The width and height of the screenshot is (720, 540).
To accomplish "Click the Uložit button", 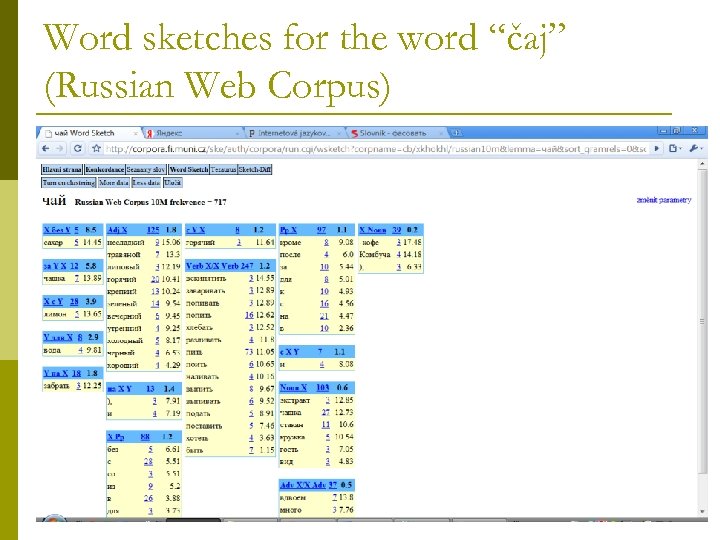I will click(x=173, y=183).
